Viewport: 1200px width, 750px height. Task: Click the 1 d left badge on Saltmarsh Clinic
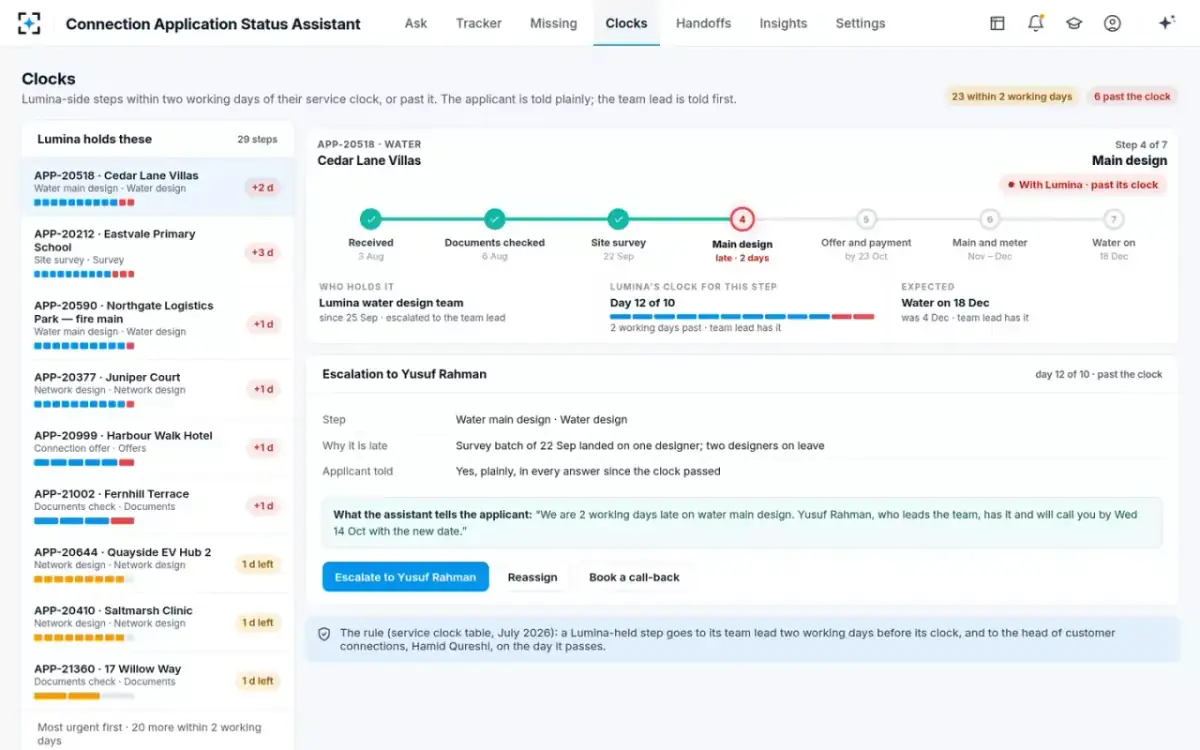257,623
